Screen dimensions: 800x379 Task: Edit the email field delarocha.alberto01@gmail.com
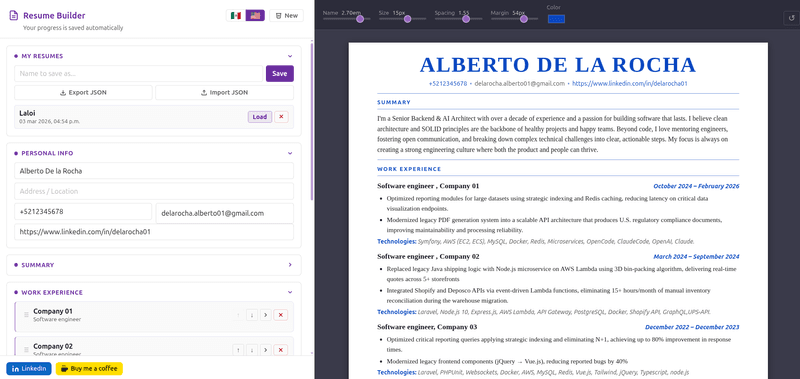[x=224, y=213]
